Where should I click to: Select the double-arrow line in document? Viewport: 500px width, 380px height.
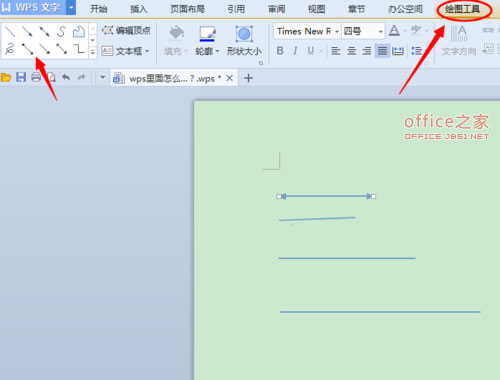tap(326, 196)
